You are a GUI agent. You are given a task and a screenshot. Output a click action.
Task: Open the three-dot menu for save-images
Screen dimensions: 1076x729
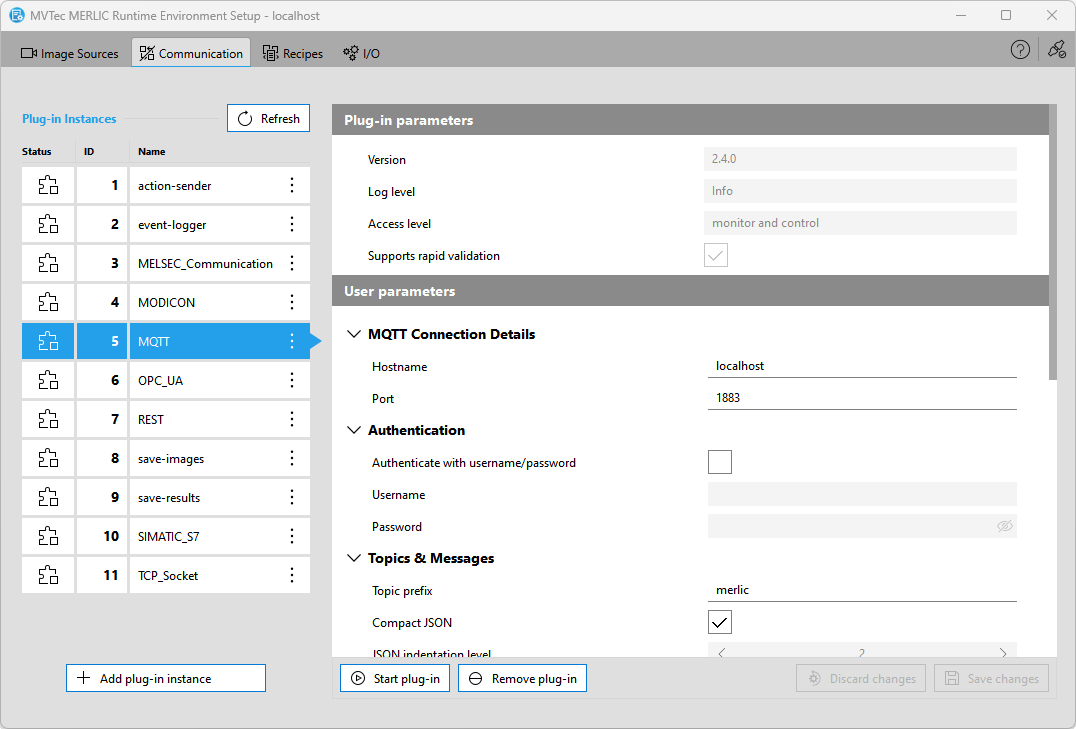[292, 458]
